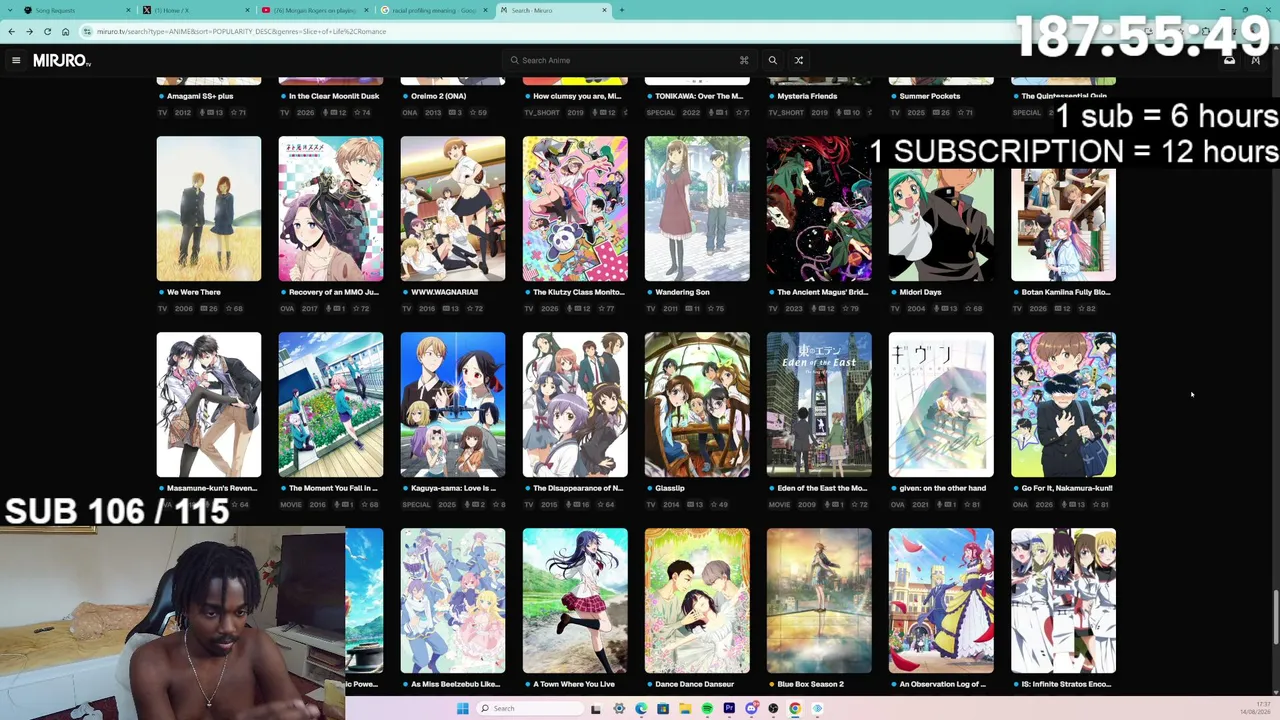Open a new browser tab

click(621, 10)
